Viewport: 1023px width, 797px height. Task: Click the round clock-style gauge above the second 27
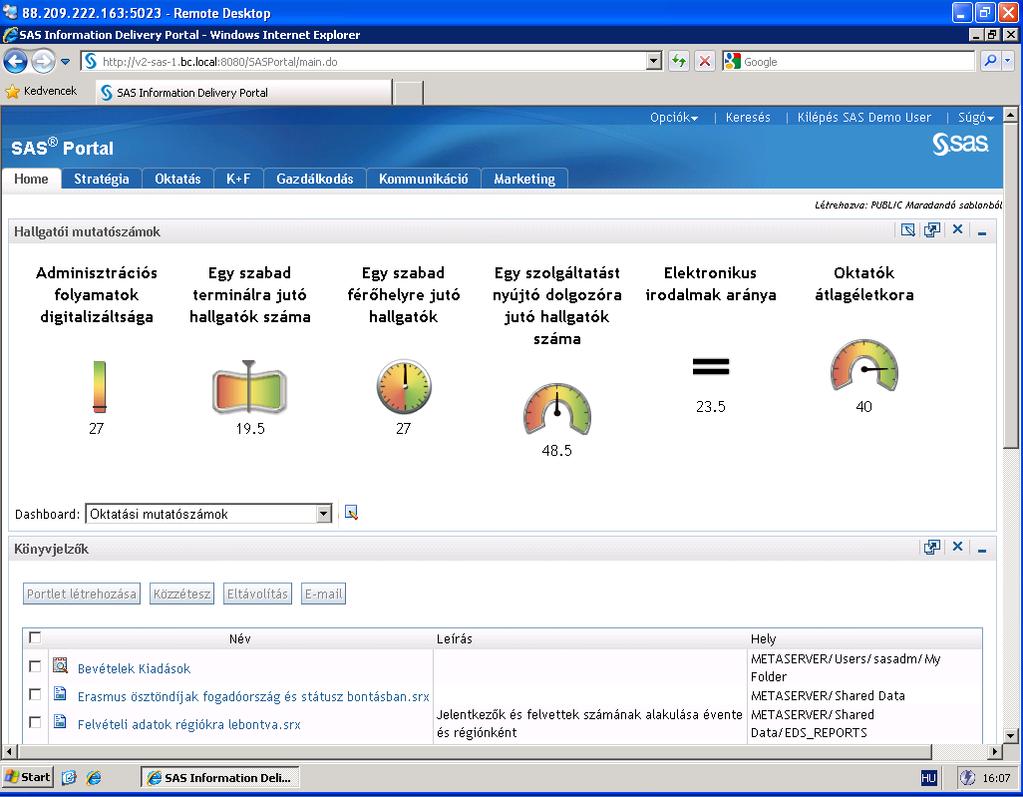tap(404, 386)
